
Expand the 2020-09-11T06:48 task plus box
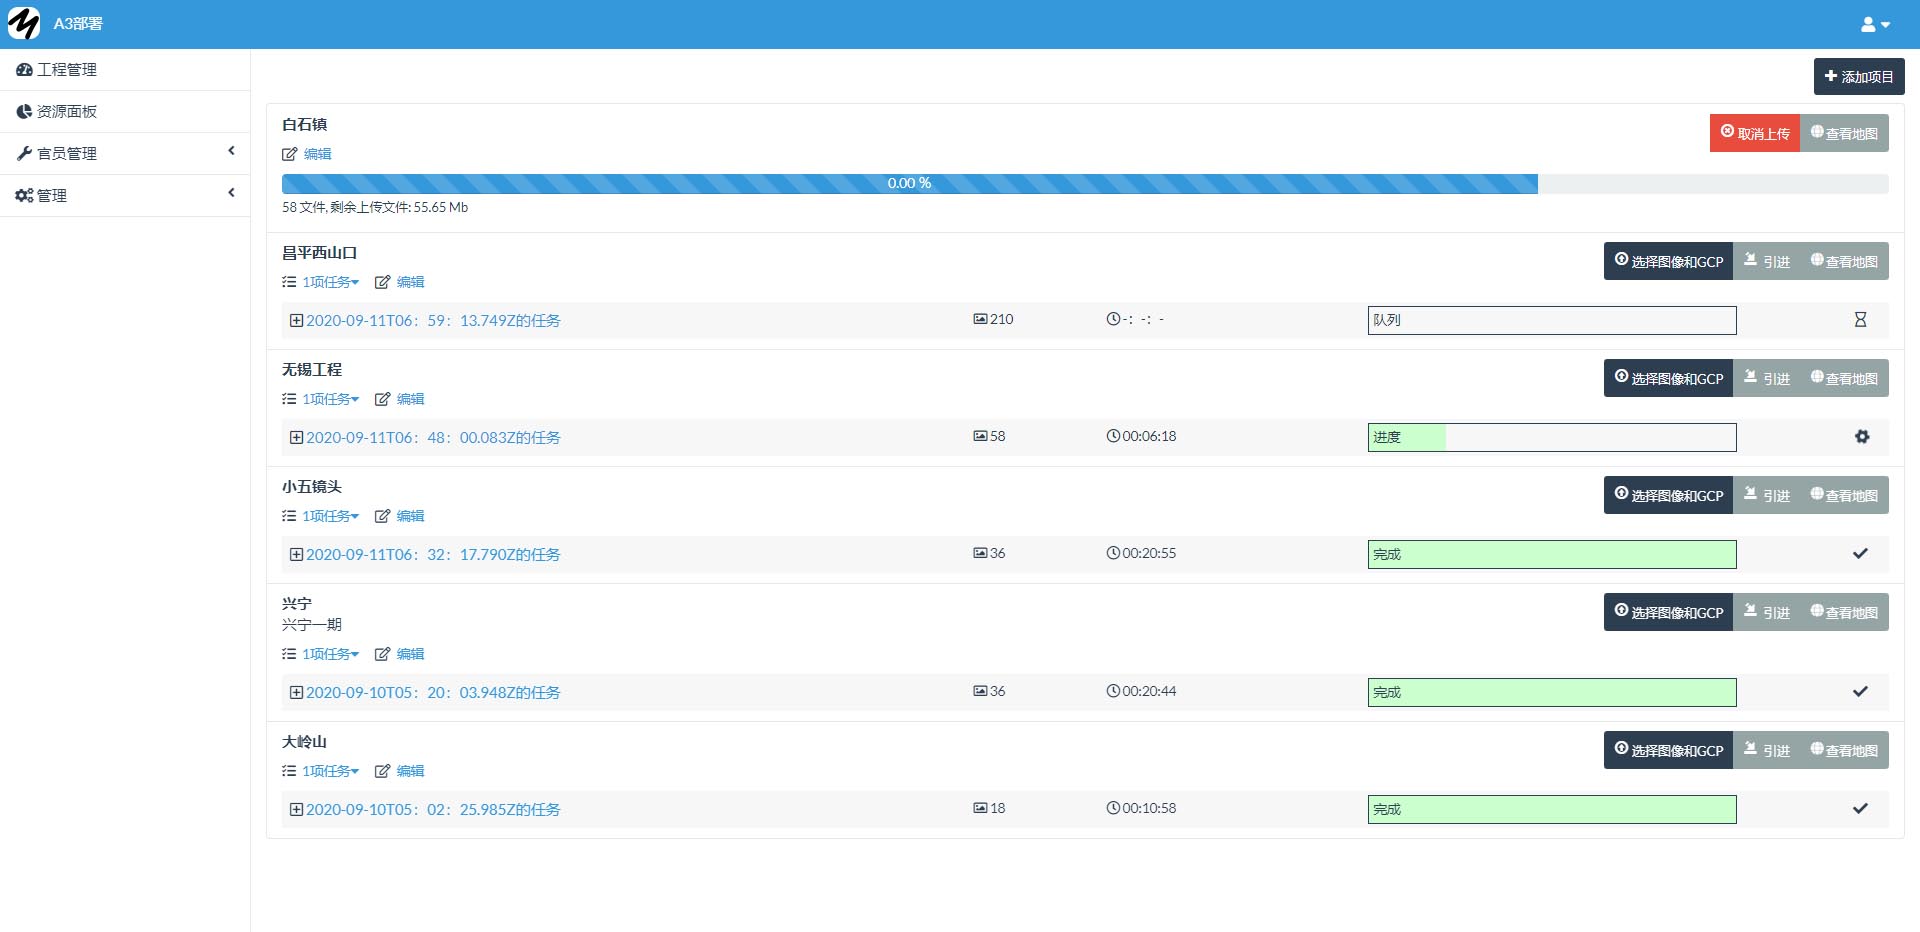(x=296, y=438)
